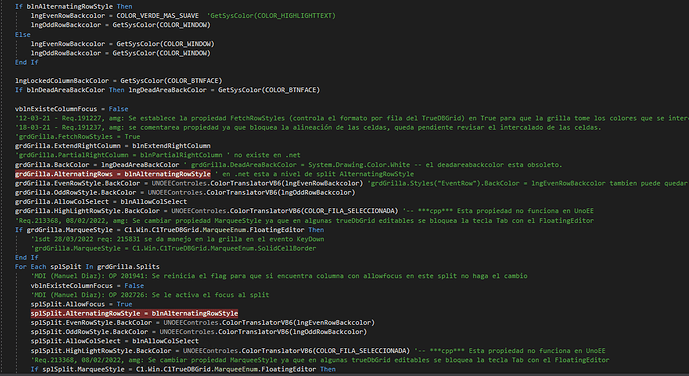
Task: Click grdGrilla.ExtendRightColumn assignment line
Action: coord(112,146)
